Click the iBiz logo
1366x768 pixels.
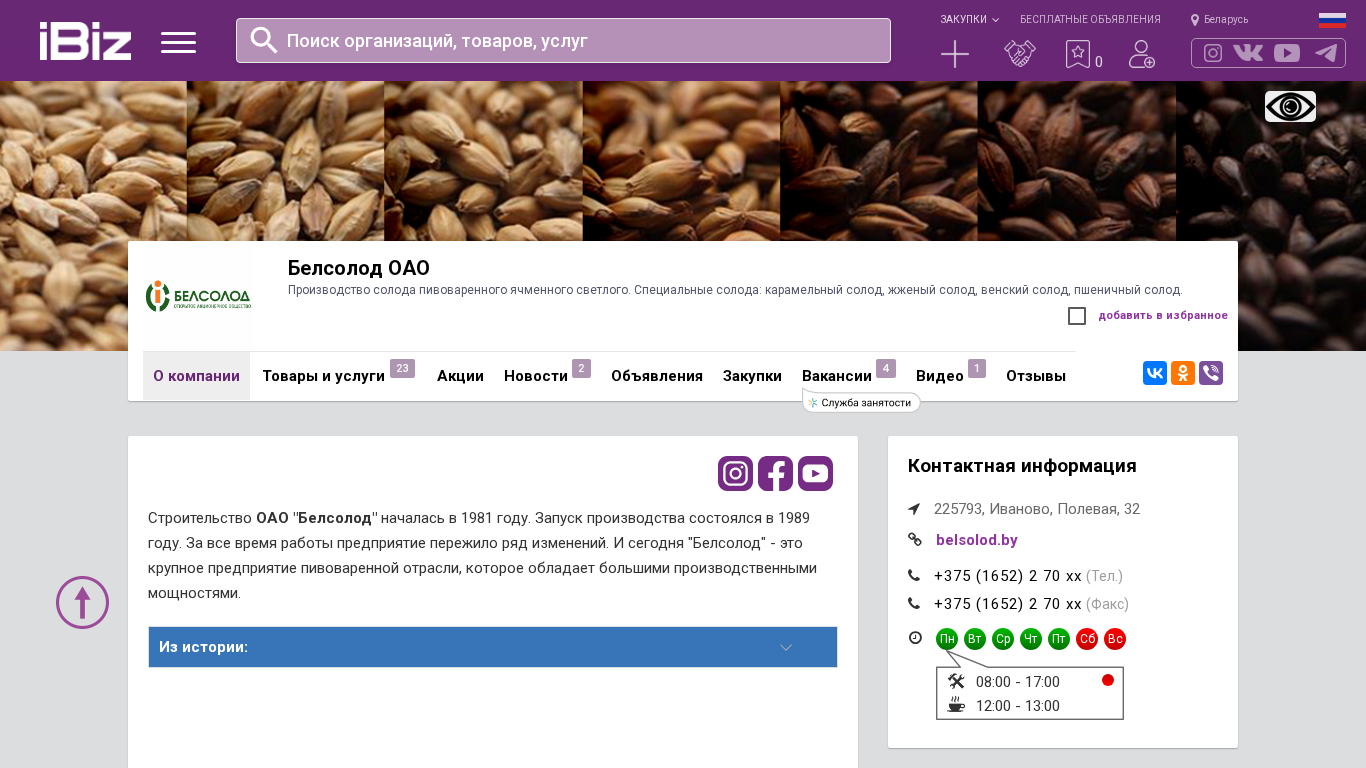pos(85,41)
